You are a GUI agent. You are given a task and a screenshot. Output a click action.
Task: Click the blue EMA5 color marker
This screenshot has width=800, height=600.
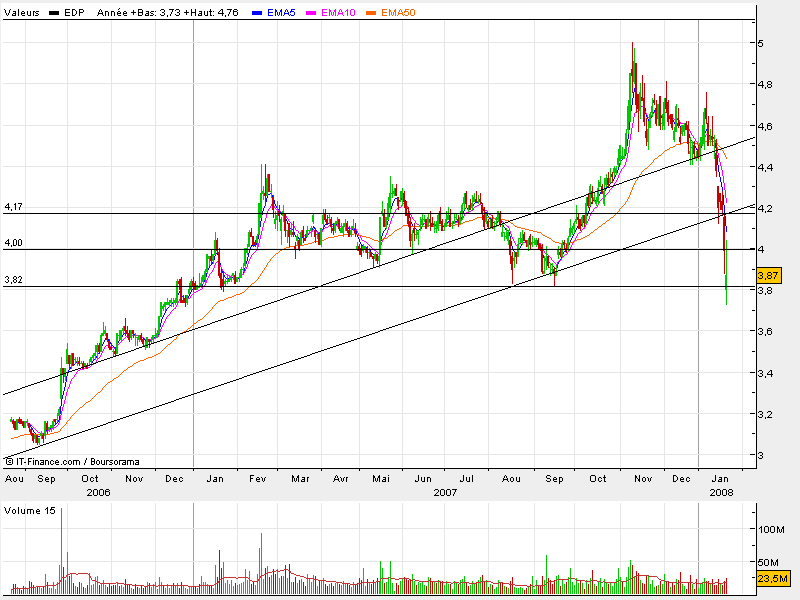click(x=257, y=13)
